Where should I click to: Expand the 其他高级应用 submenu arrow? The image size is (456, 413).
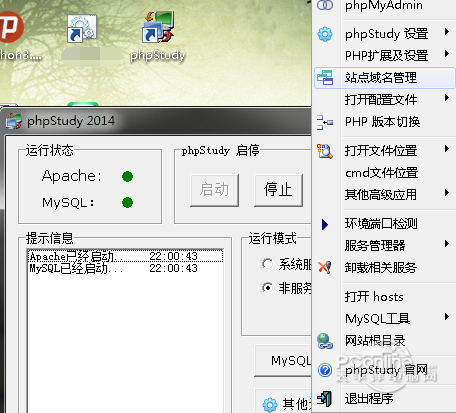(x=447, y=193)
